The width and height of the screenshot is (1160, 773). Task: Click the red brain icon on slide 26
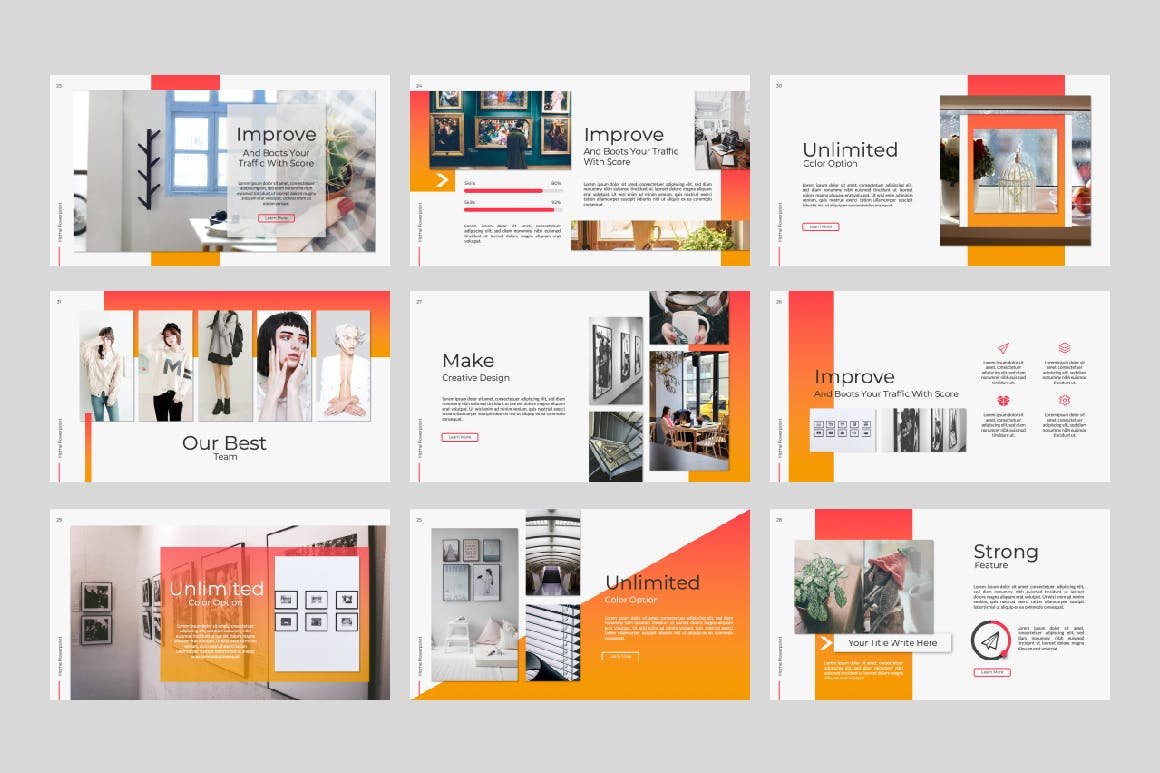(x=1003, y=400)
